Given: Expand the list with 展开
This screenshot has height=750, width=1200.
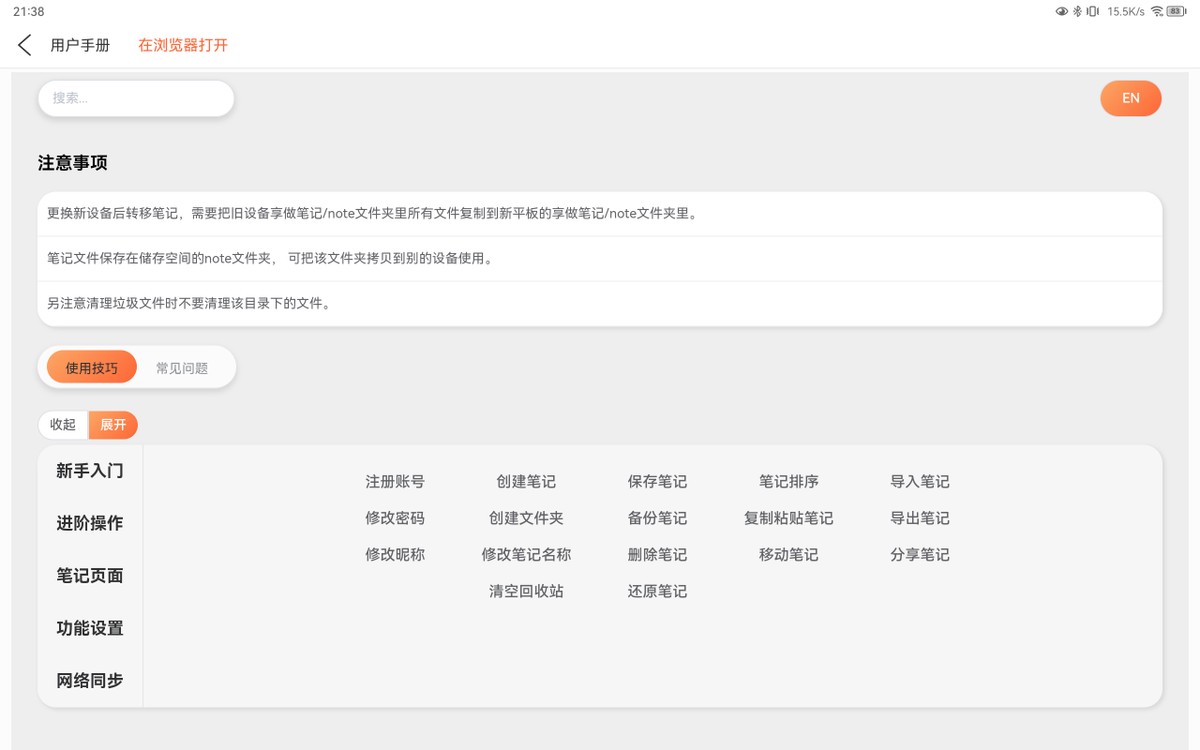Looking at the screenshot, I should point(112,424).
